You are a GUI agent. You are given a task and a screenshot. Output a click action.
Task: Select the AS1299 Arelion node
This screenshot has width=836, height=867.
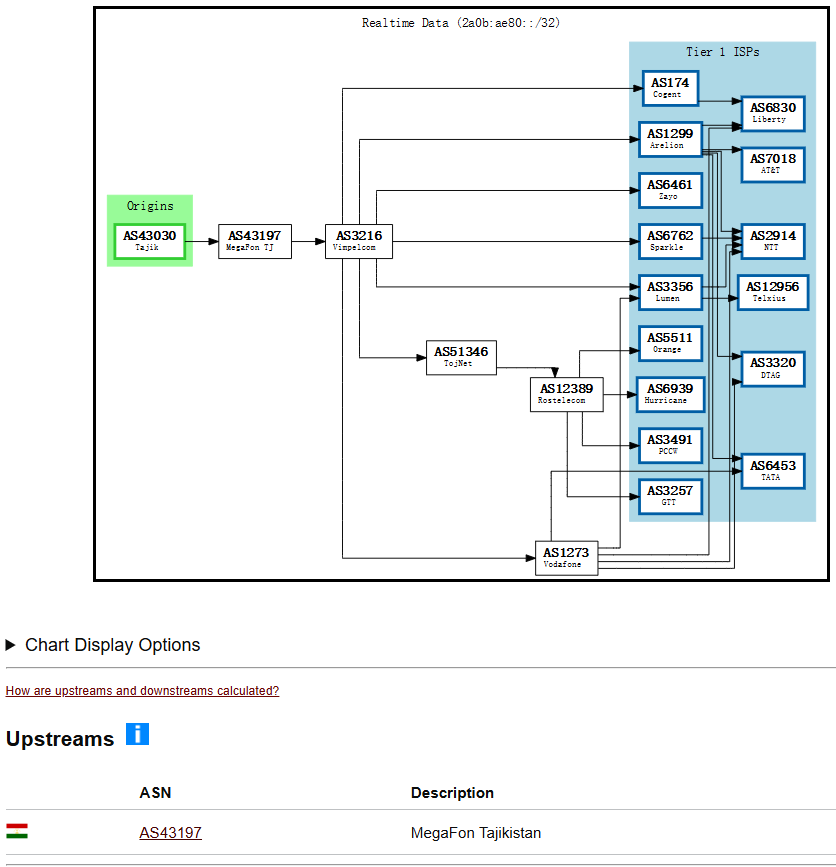(x=671, y=139)
